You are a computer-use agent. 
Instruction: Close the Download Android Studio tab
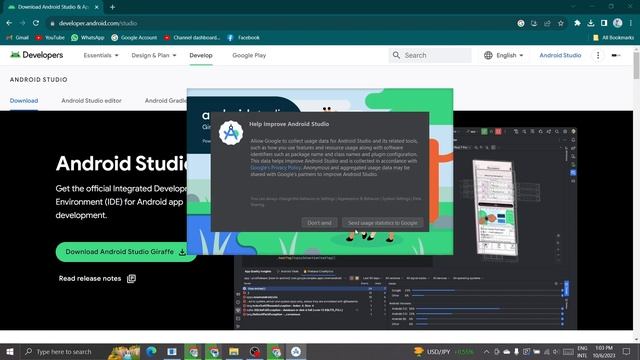[97, 7]
